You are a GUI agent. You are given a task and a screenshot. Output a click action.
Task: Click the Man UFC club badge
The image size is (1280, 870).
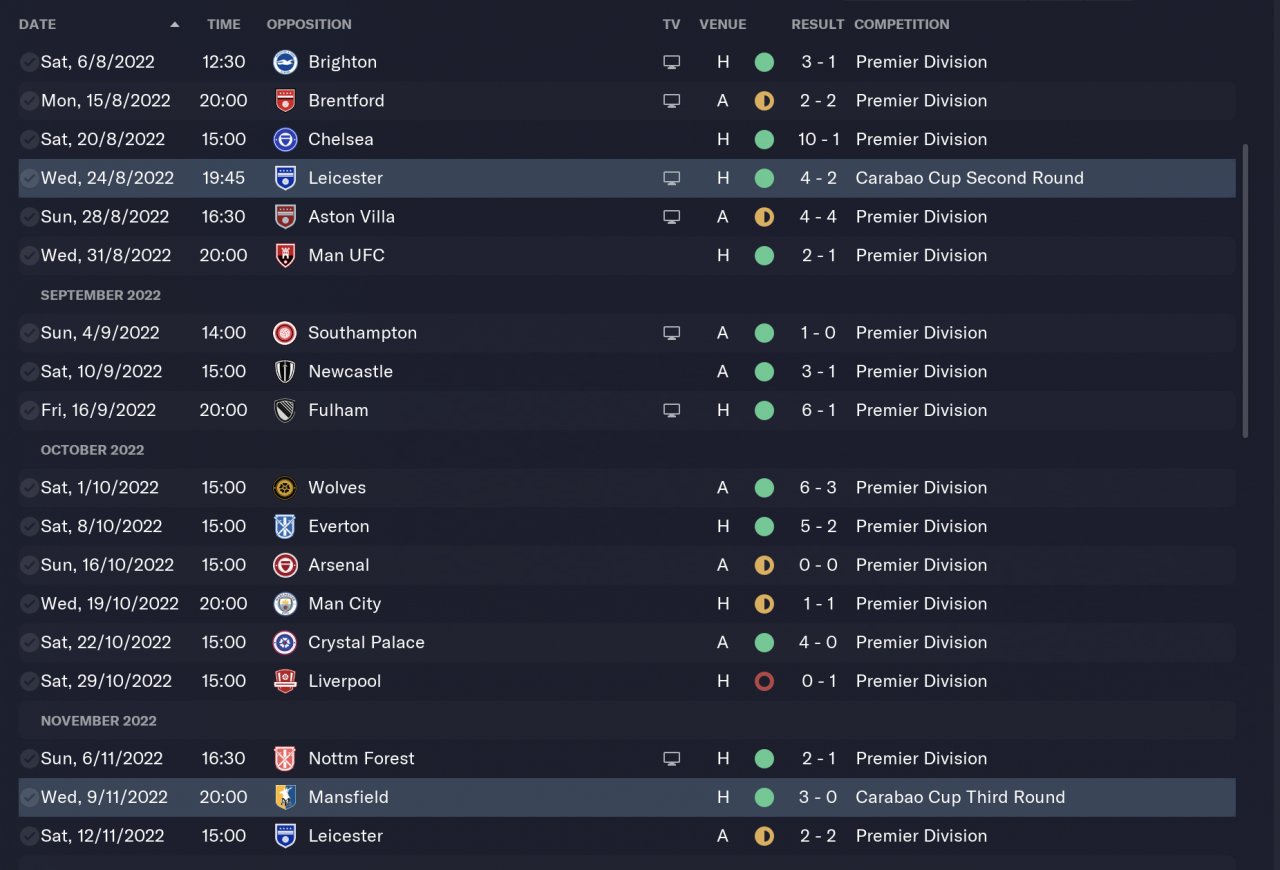[285, 255]
